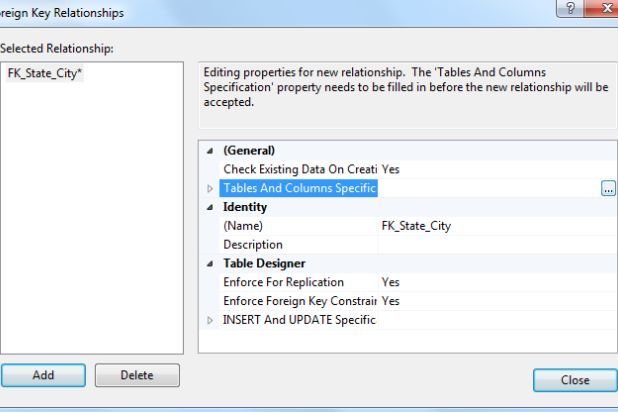Select FK_State_City* in the relationship list

pyautogui.click(x=45, y=73)
